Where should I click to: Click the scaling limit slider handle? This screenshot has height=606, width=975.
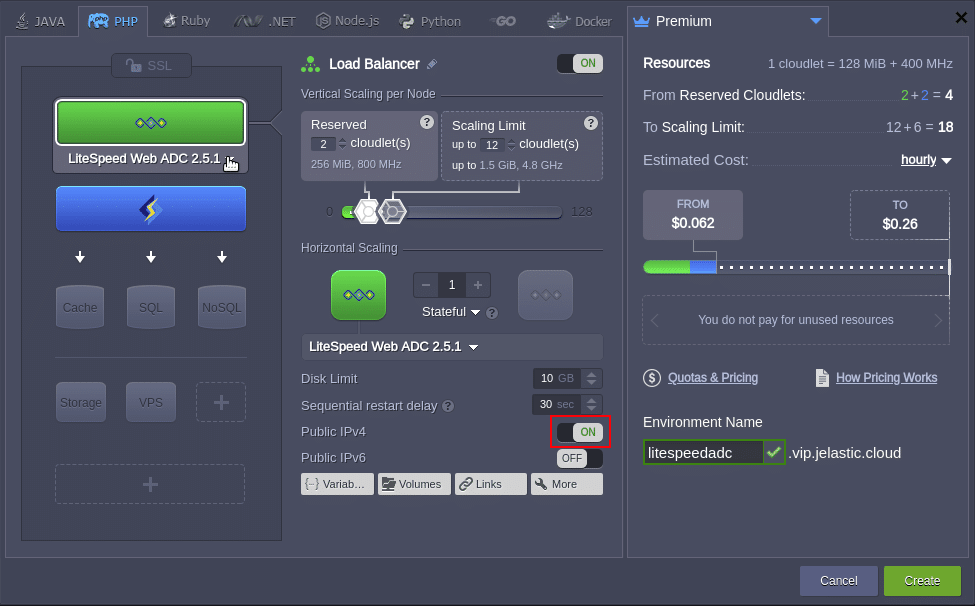392,212
